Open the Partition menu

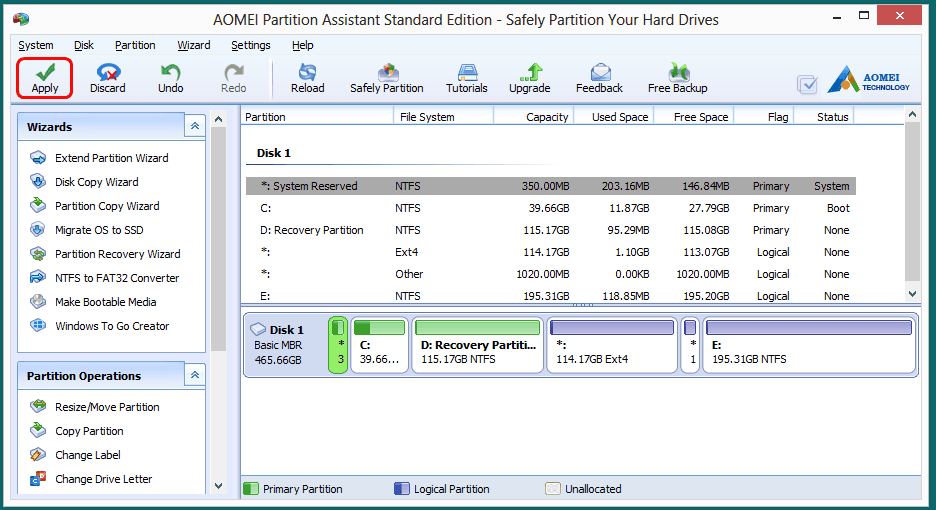(135, 45)
